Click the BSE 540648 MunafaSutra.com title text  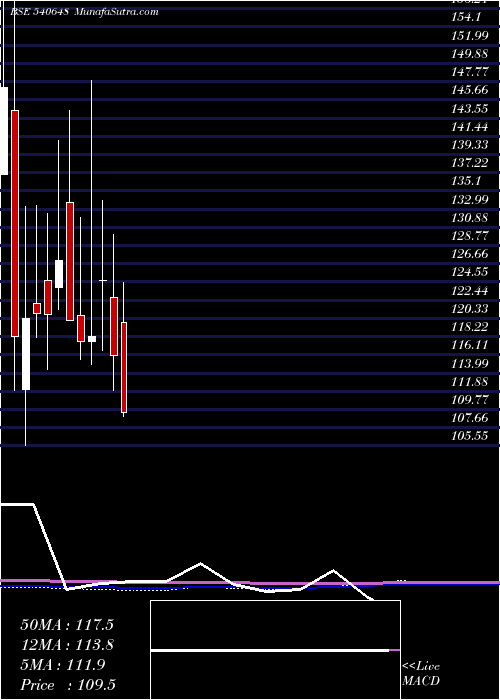tap(84, 12)
